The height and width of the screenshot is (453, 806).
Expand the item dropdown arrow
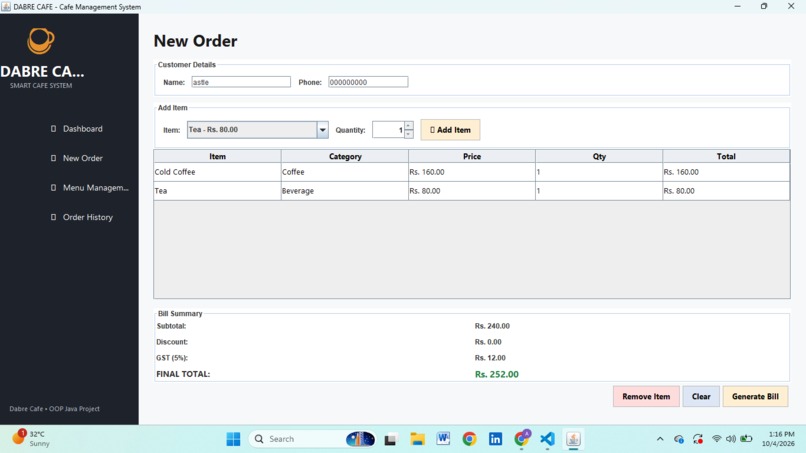323,130
